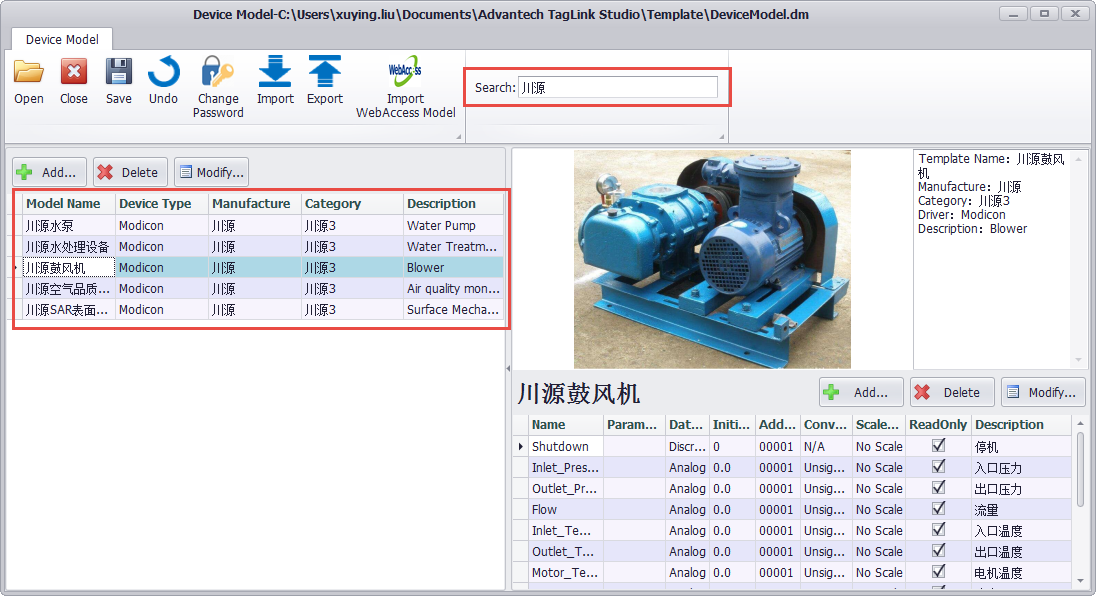Collapse the left panel with splitter arrow
The width and height of the screenshot is (1096, 596).
pos(508,369)
